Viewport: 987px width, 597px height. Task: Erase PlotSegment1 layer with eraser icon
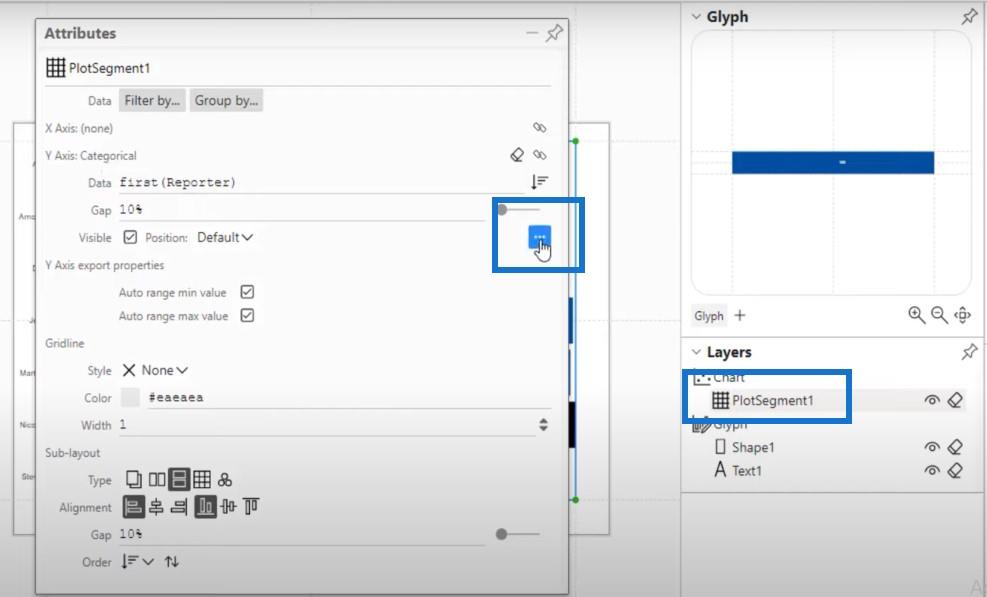pyautogui.click(x=955, y=400)
